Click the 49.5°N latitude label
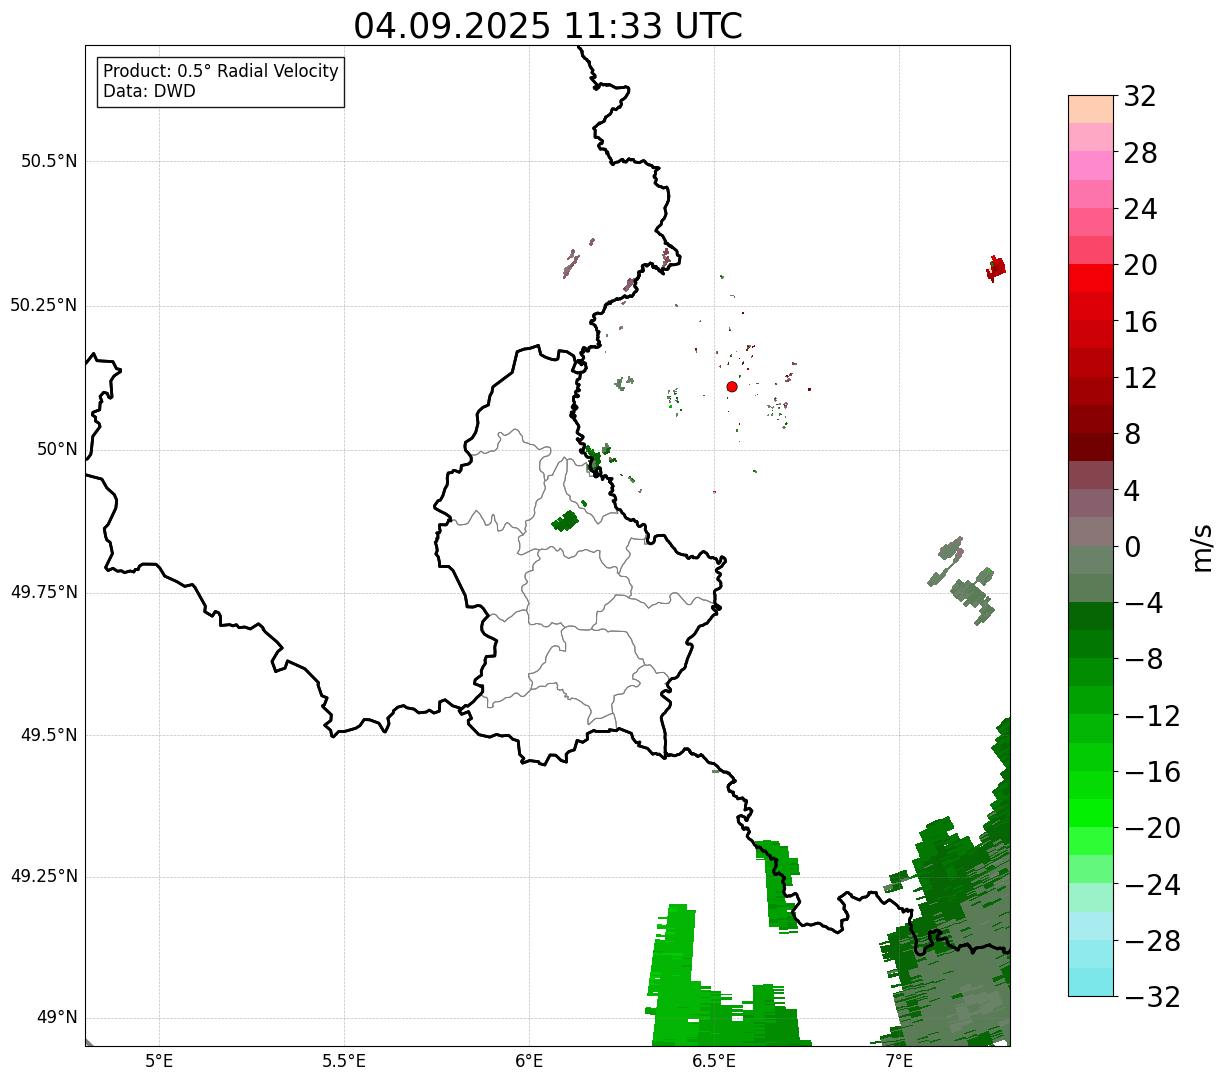The width and height of the screenshot is (1225, 1081). [49, 735]
